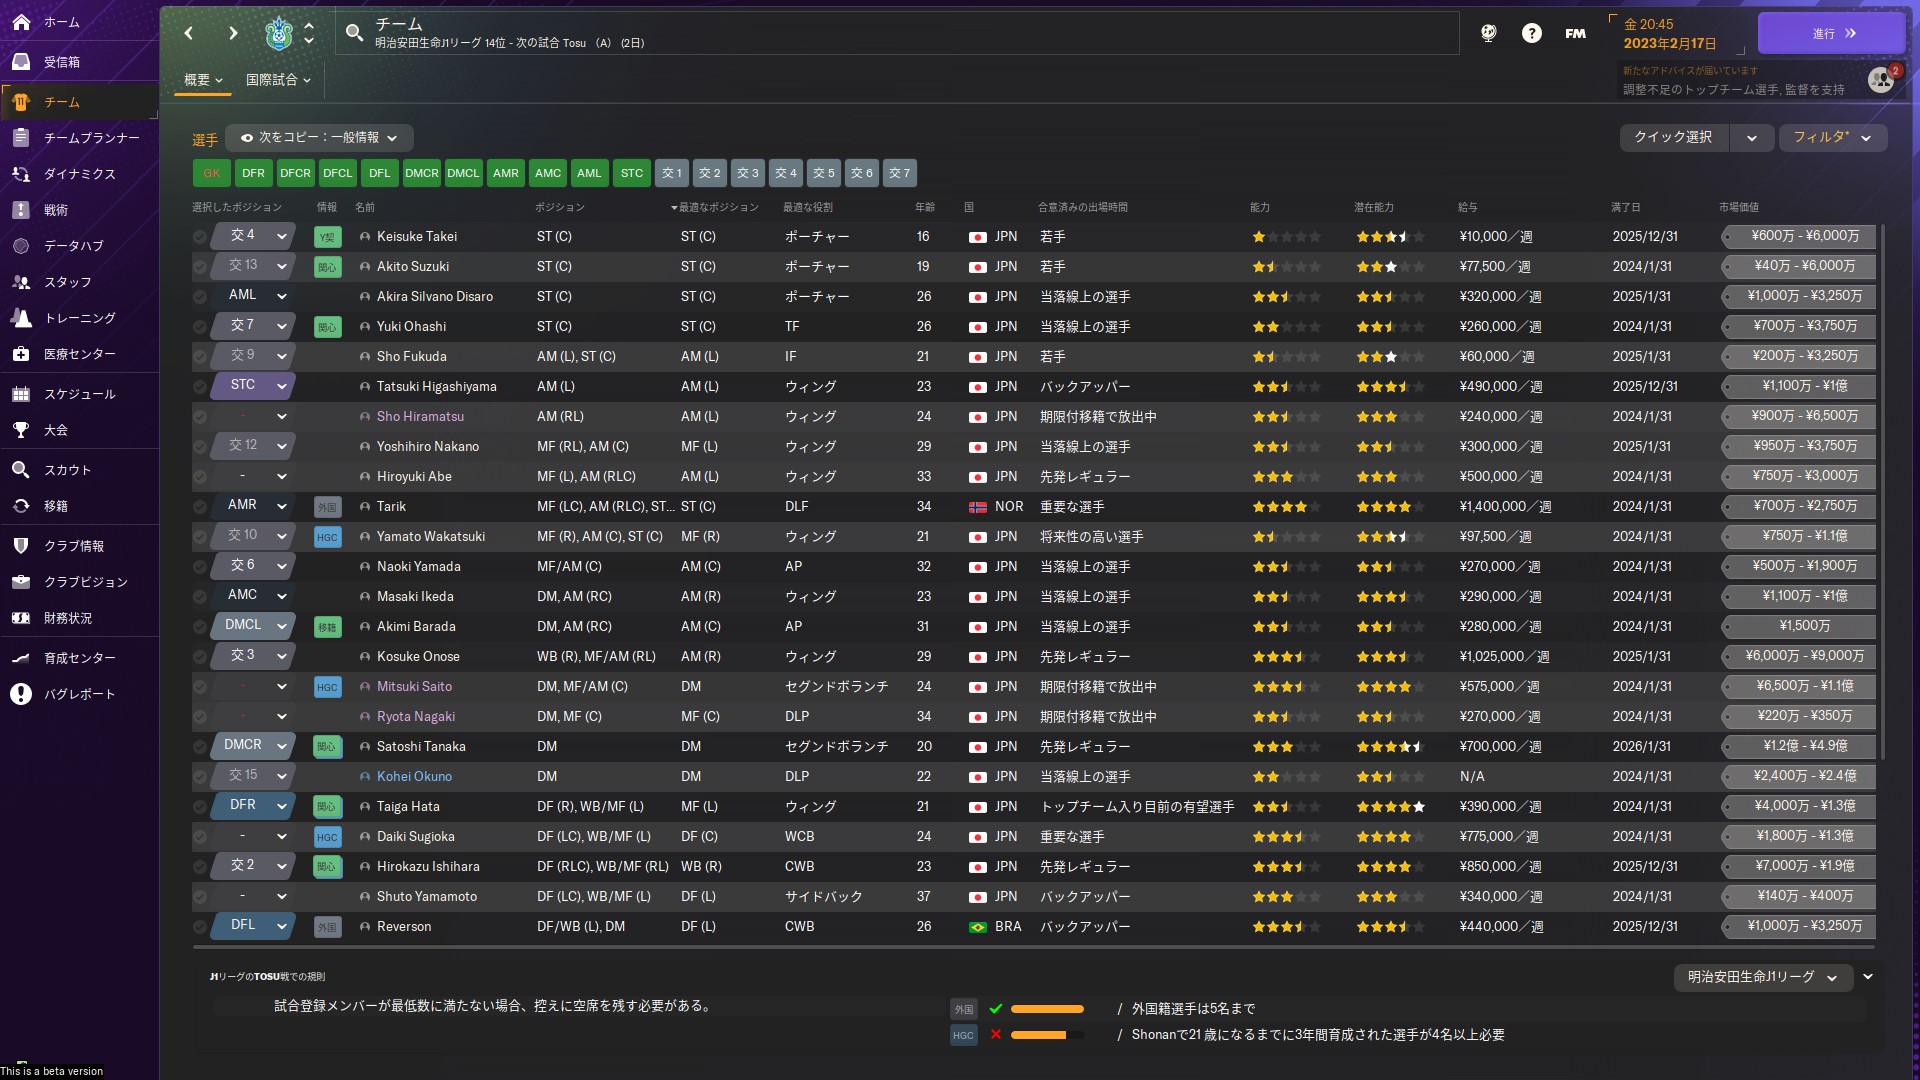
Task: Click the FM logo icon
Action: click(1575, 33)
